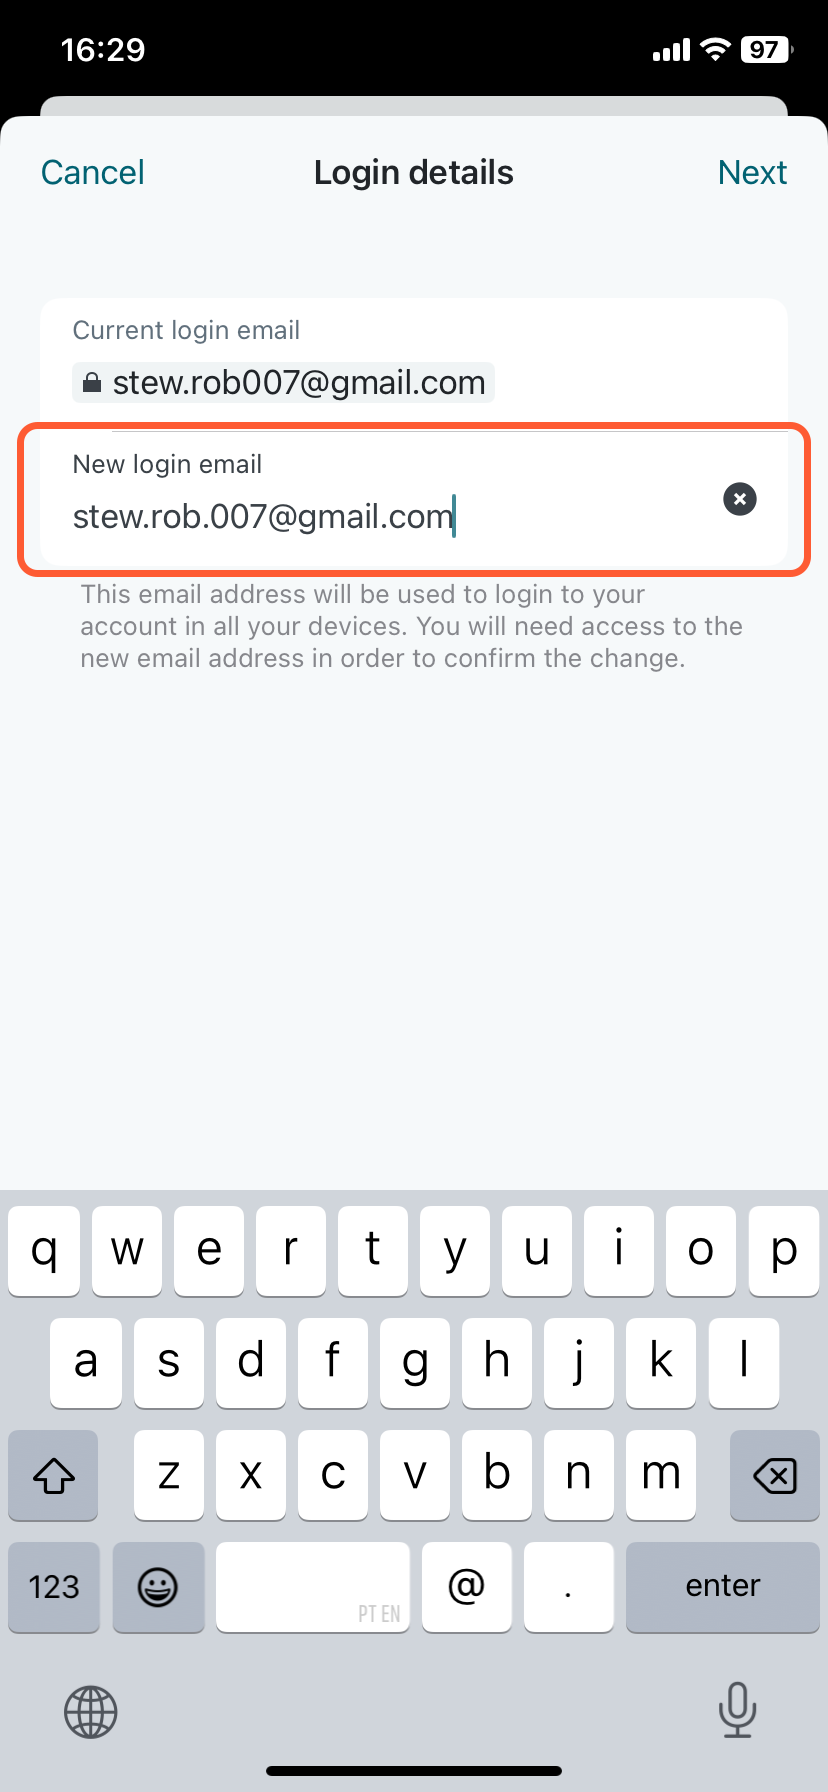Tap the lock icon beside current email

pyautogui.click(x=91, y=383)
